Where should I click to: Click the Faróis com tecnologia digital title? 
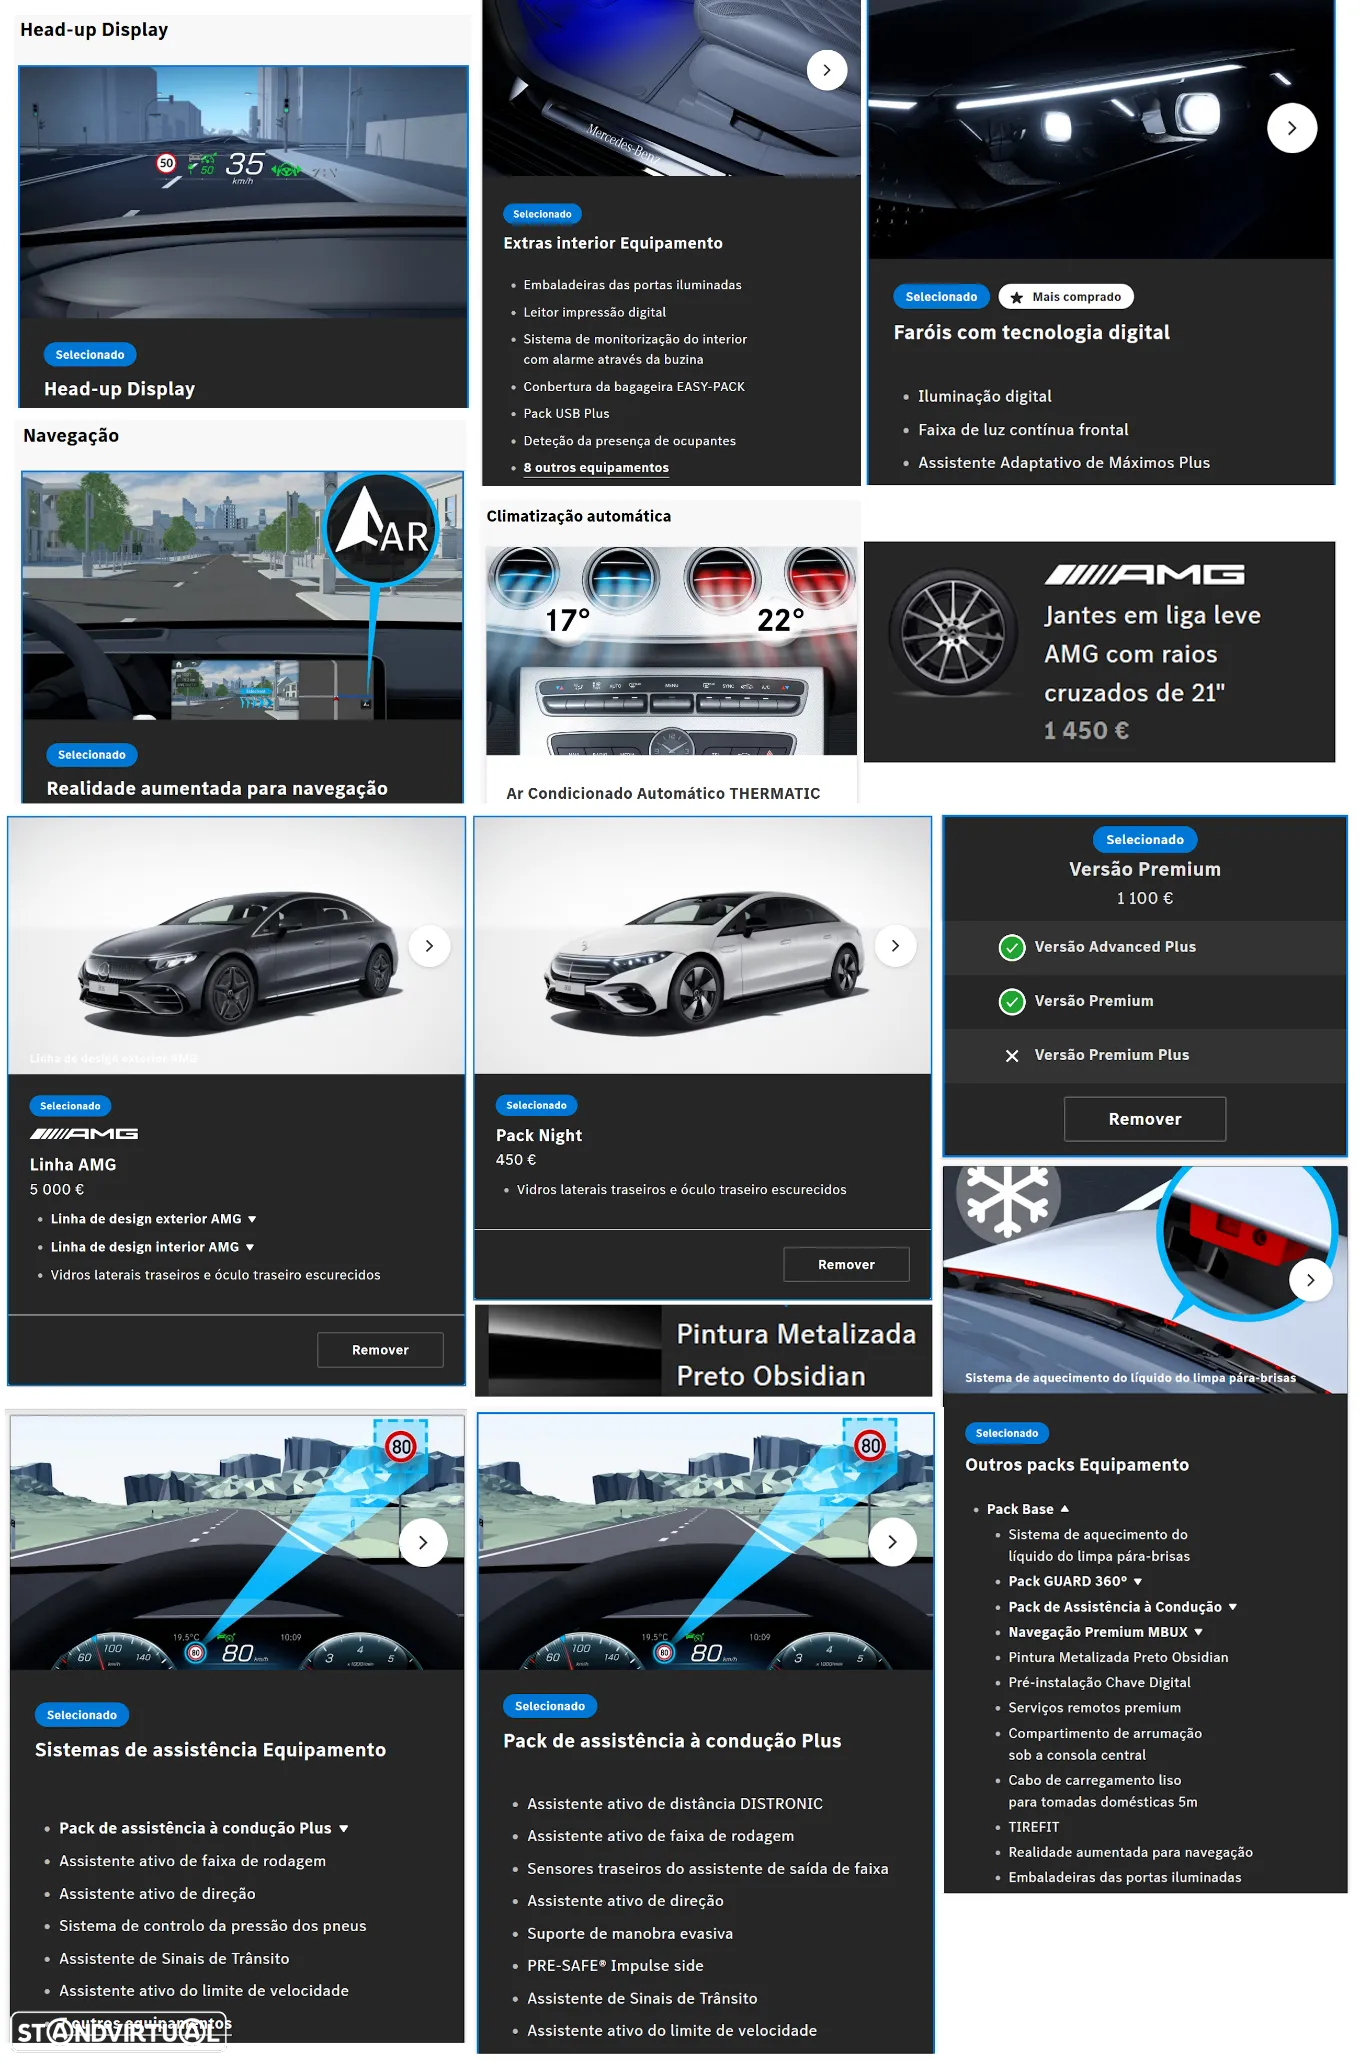click(x=1032, y=333)
